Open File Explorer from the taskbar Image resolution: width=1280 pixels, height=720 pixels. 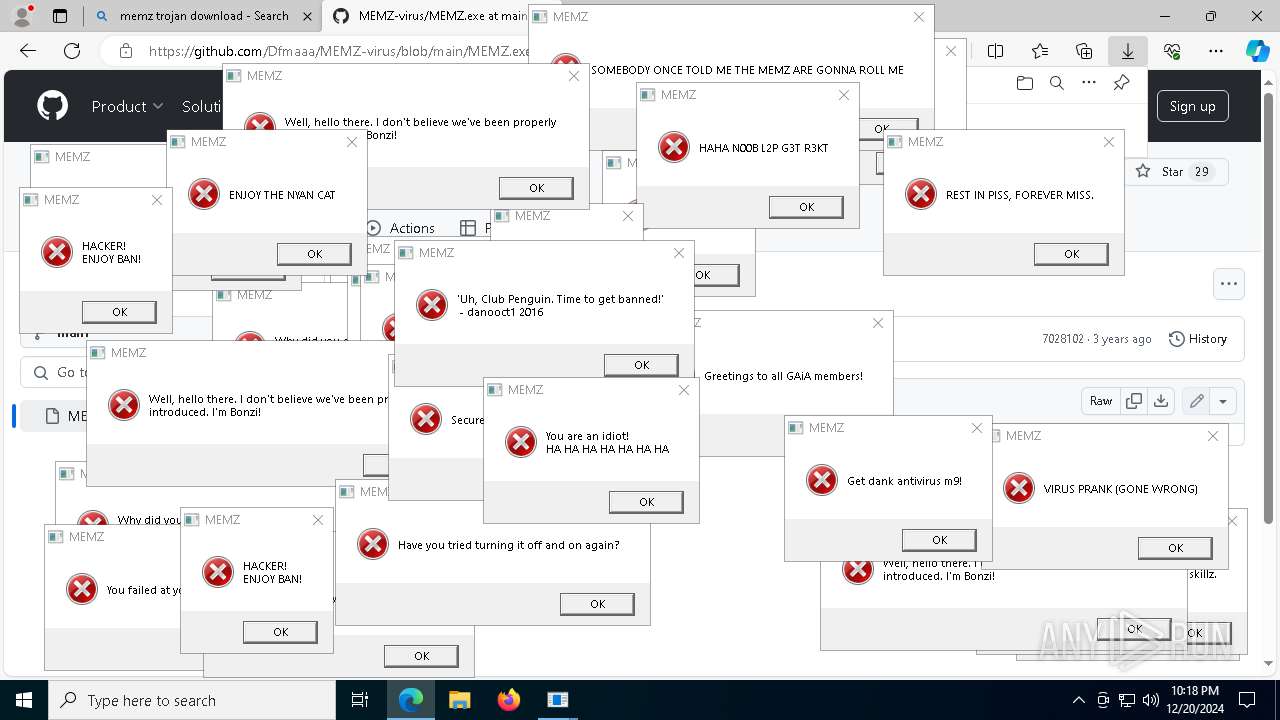tap(459, 700)
